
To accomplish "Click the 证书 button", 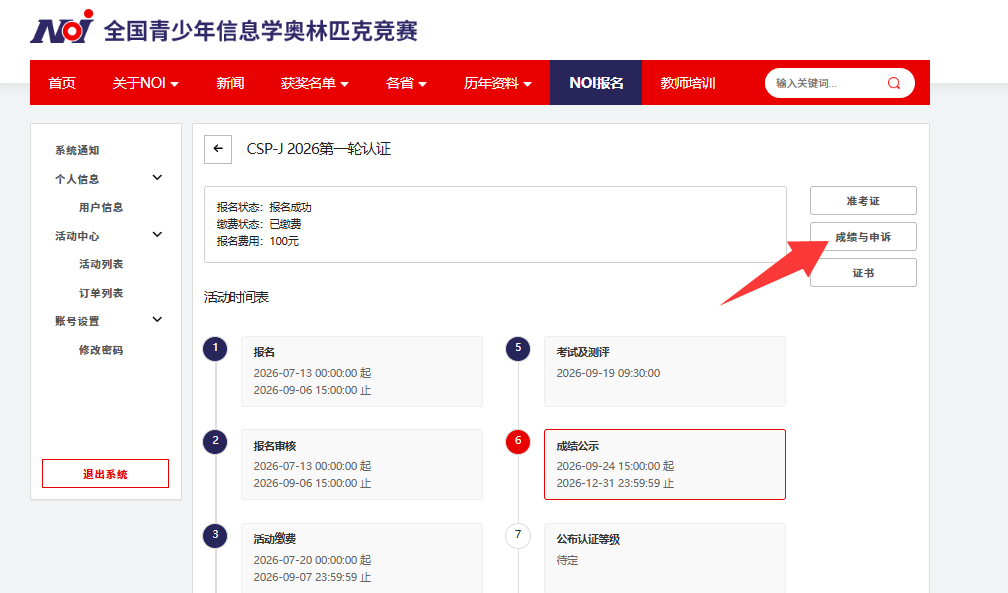I will (x=863, y=273).
